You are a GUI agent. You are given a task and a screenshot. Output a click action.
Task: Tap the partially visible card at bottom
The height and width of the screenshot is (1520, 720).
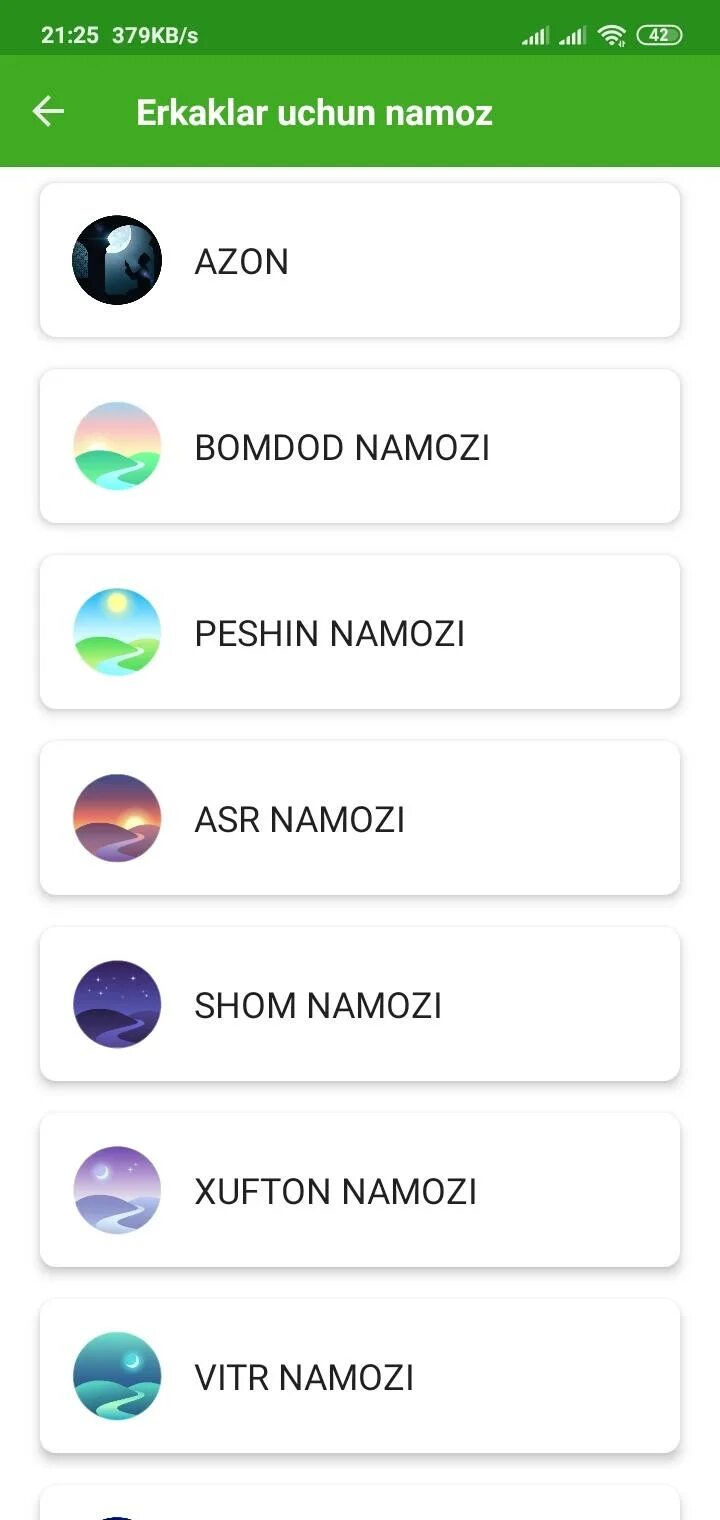(360, 1504)
